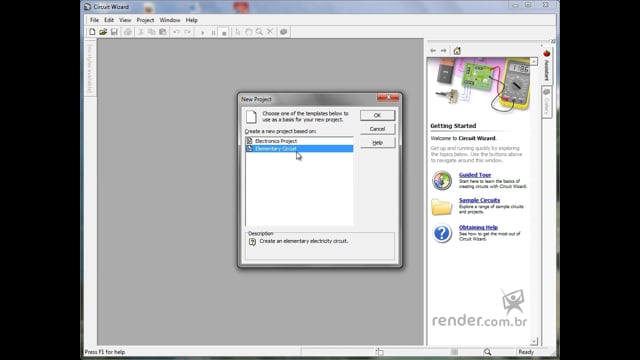Click the delete X toolbar icon
The height and width of the screenshot is (360, 640).
270,31
